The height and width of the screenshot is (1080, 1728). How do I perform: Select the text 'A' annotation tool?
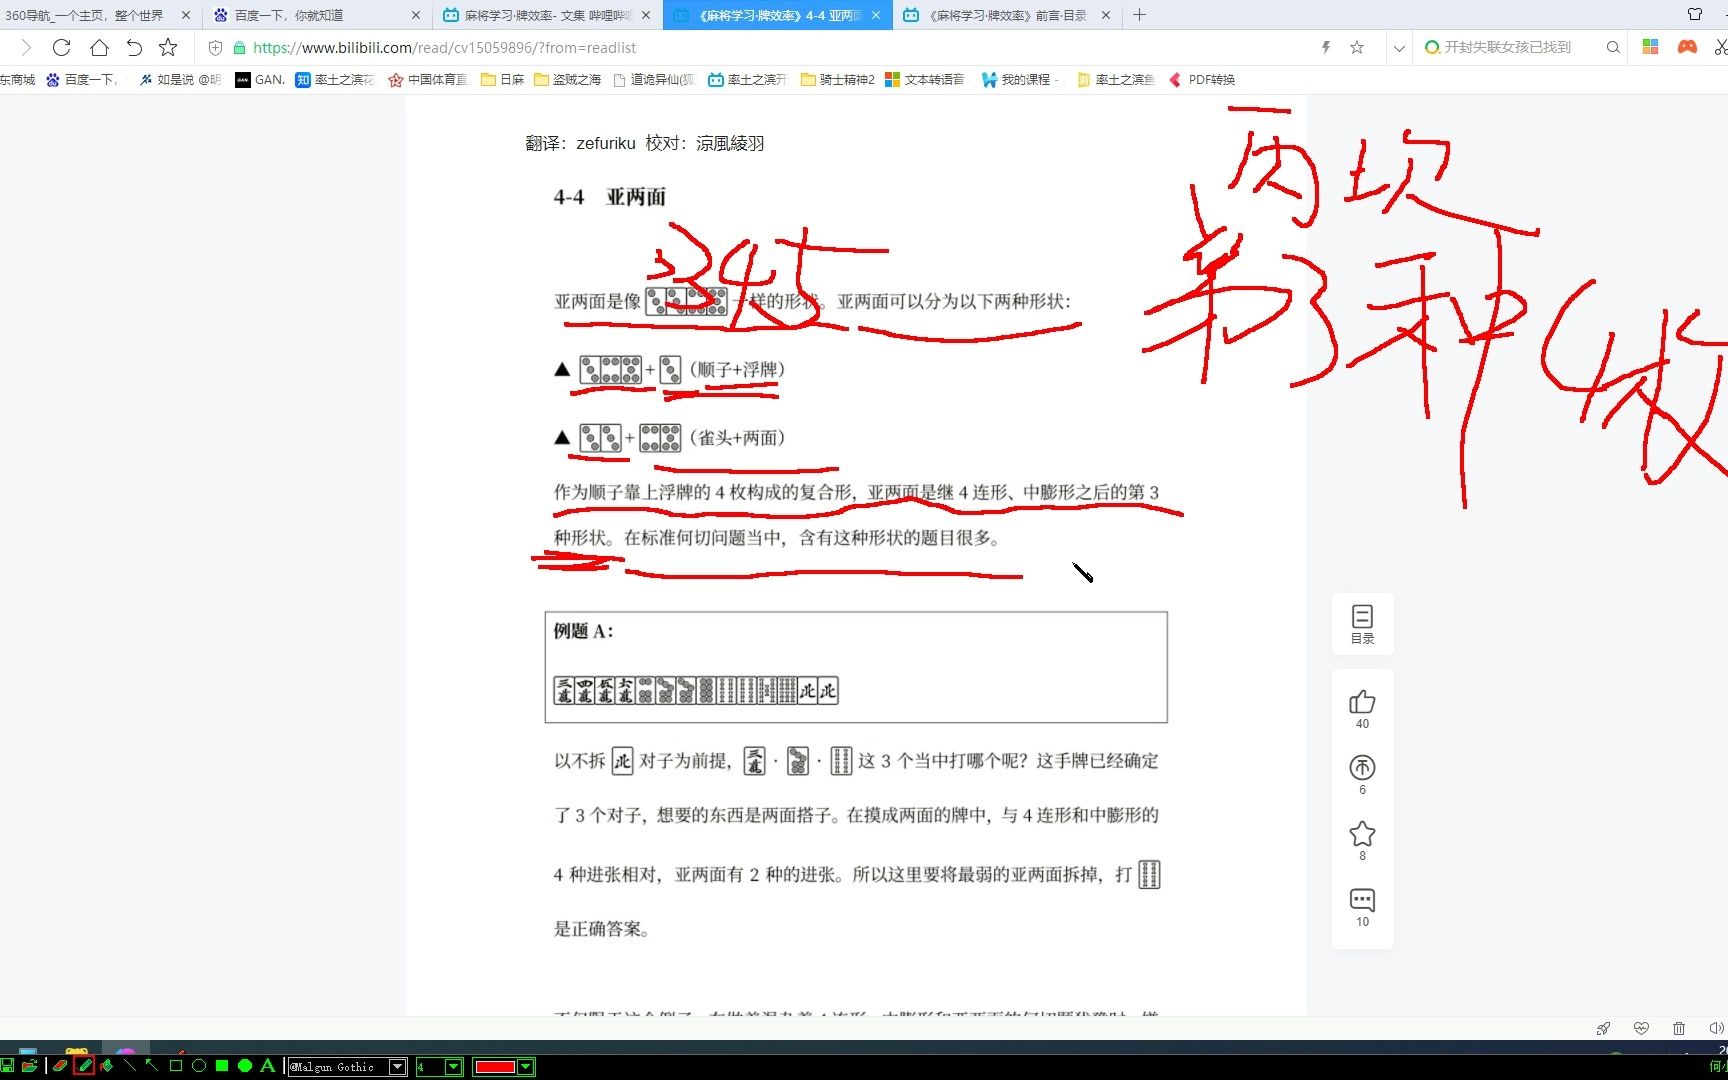[x=268, y=1066]
